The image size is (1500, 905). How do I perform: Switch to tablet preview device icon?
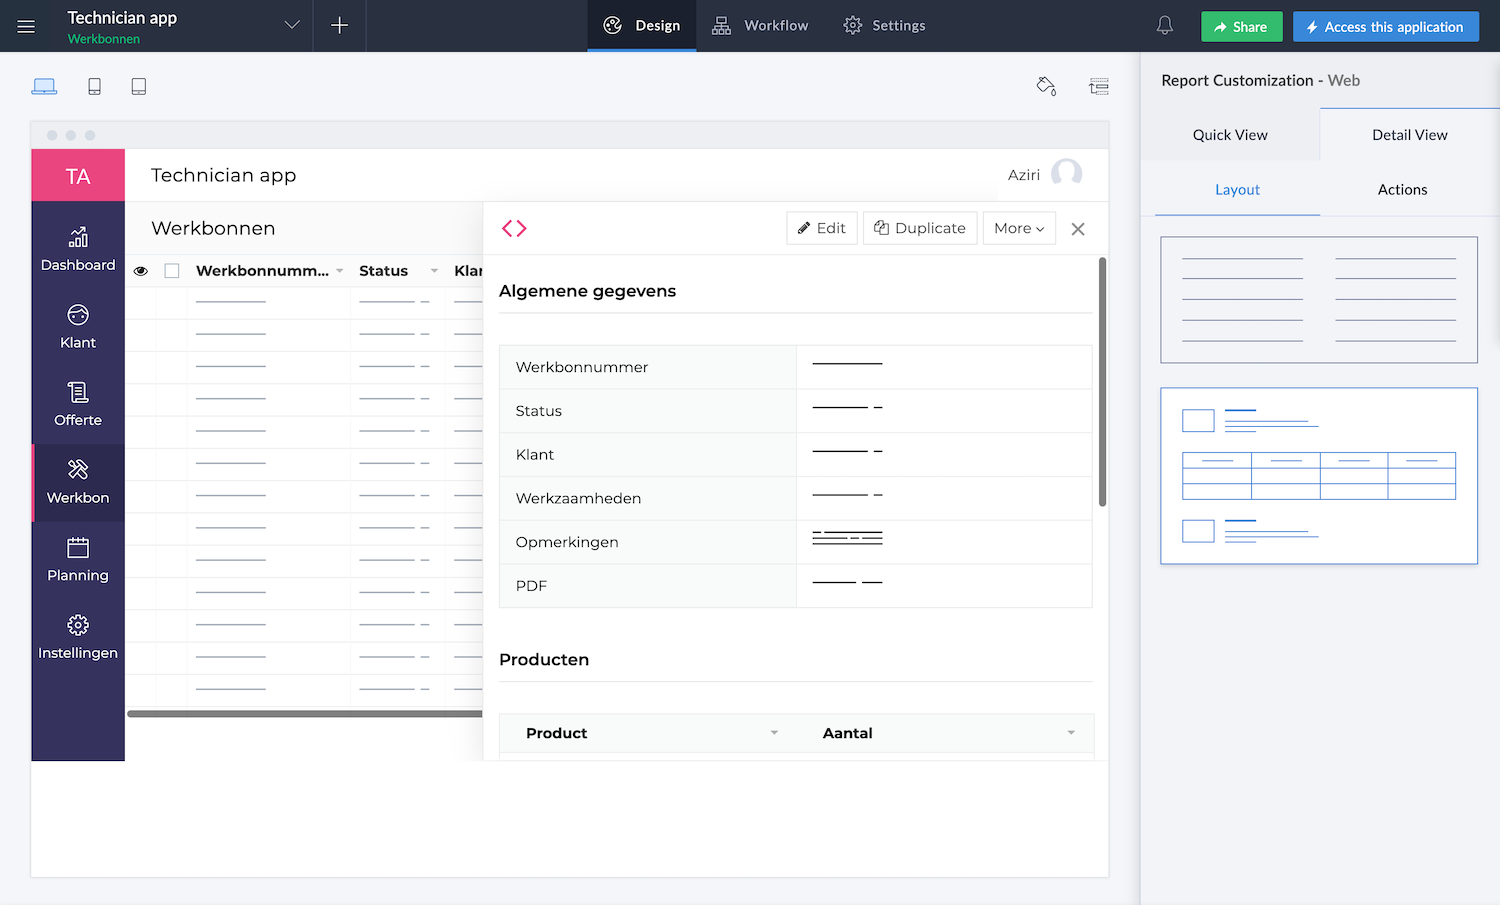click(139, 87)
